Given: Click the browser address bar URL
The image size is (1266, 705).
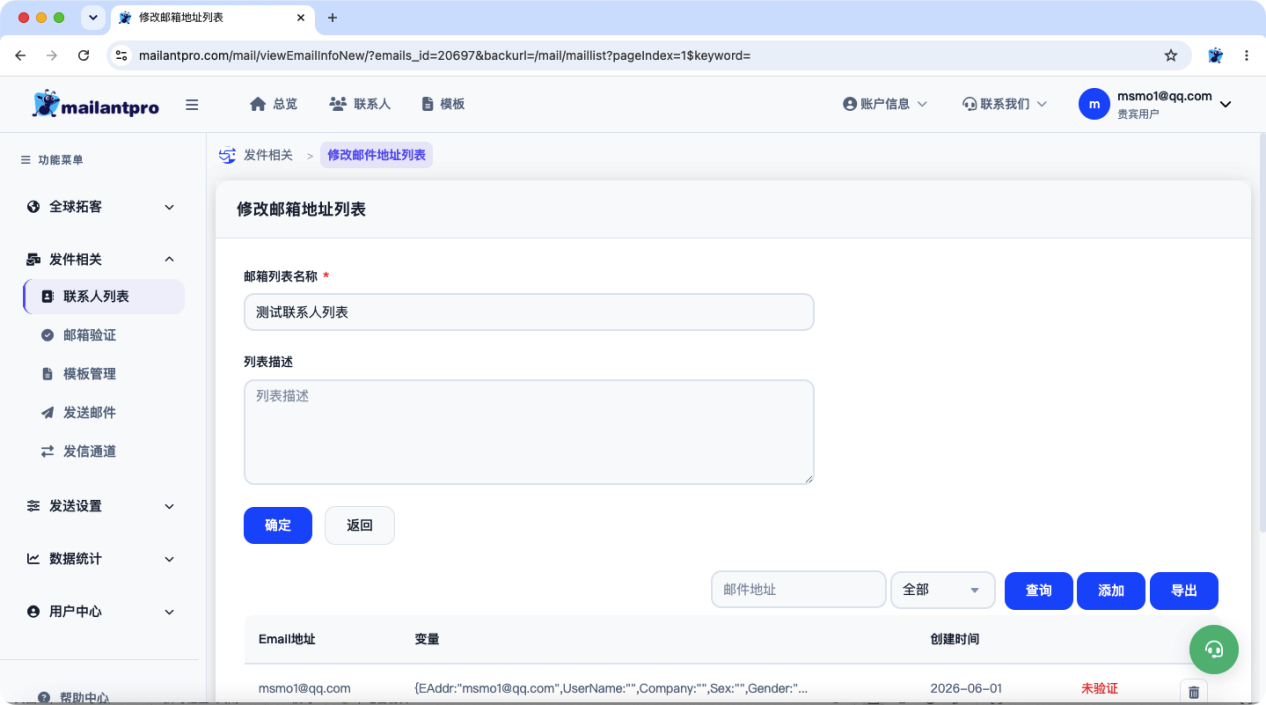Looking at the screenshot, I should coord(445,55).
